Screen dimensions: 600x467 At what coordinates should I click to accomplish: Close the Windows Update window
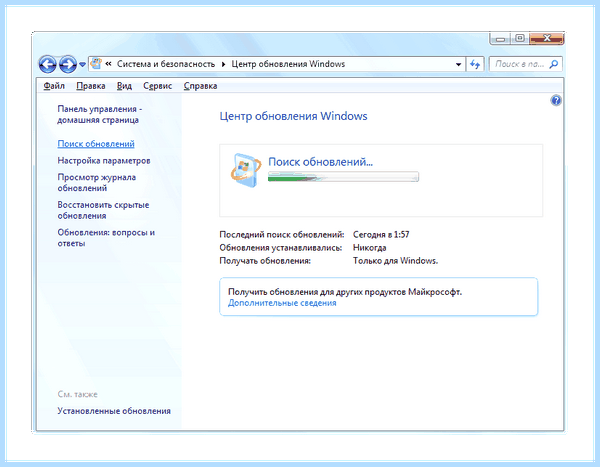coord(547,38)
